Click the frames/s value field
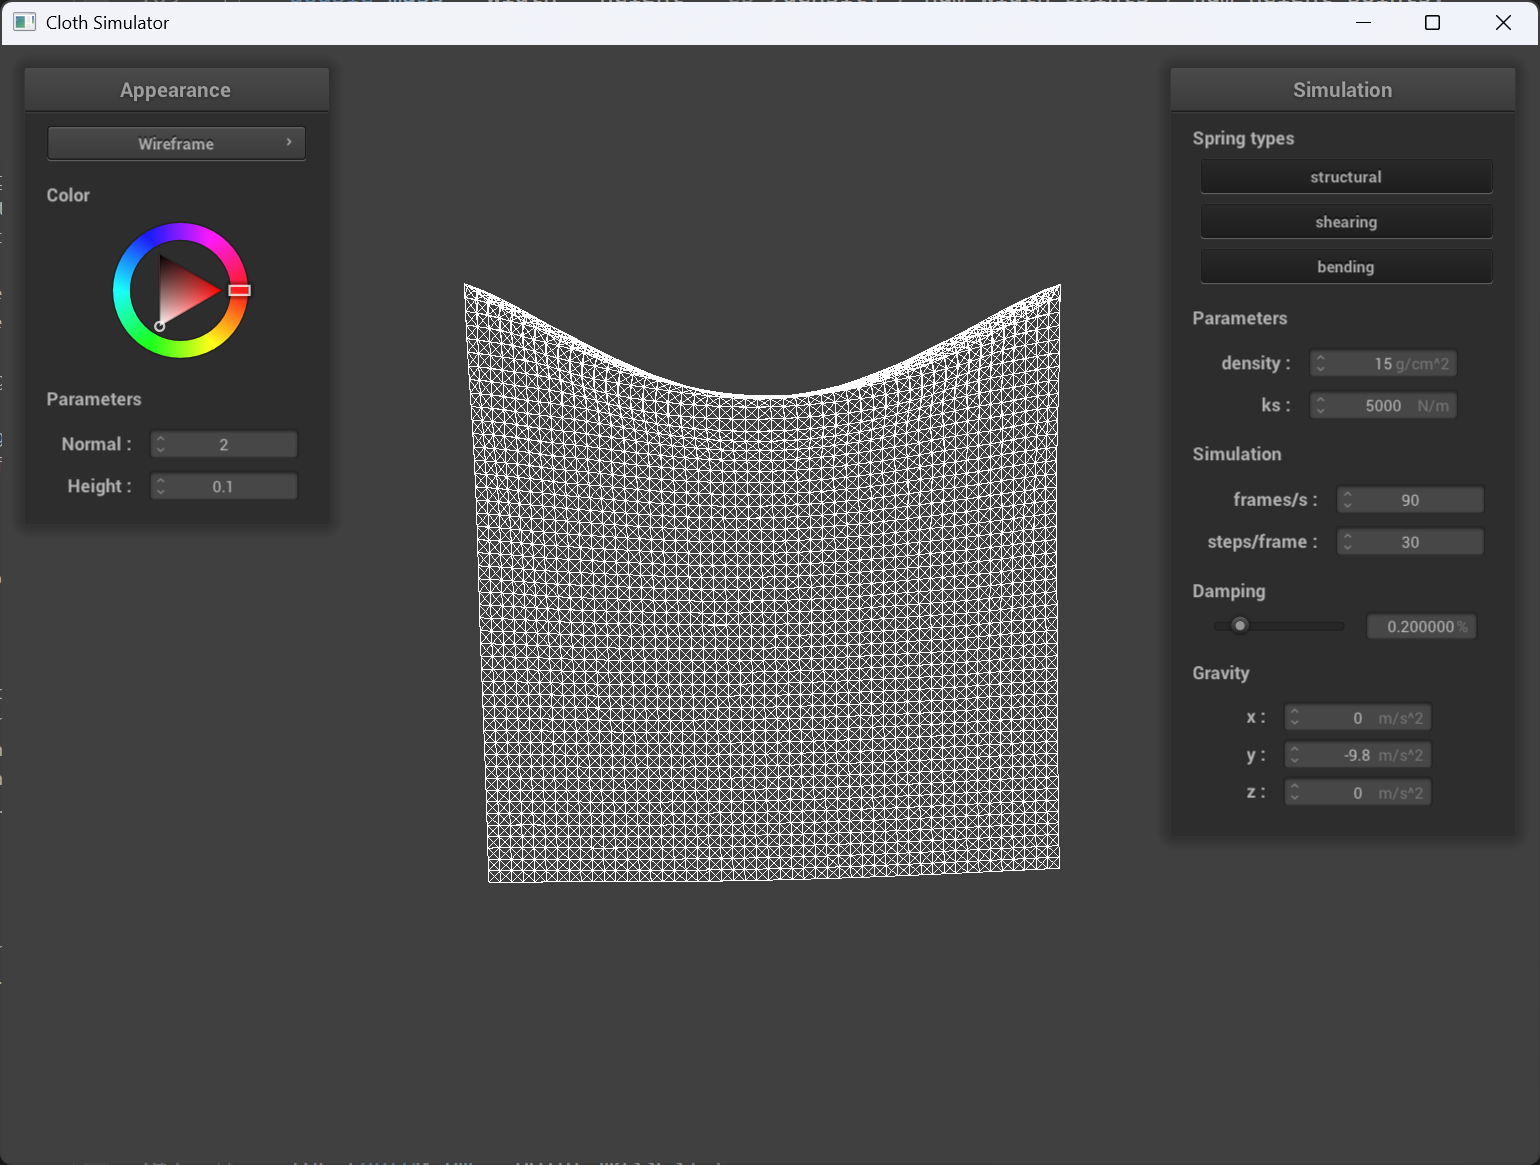The image size is (1540, 1165). [1410, 500]
